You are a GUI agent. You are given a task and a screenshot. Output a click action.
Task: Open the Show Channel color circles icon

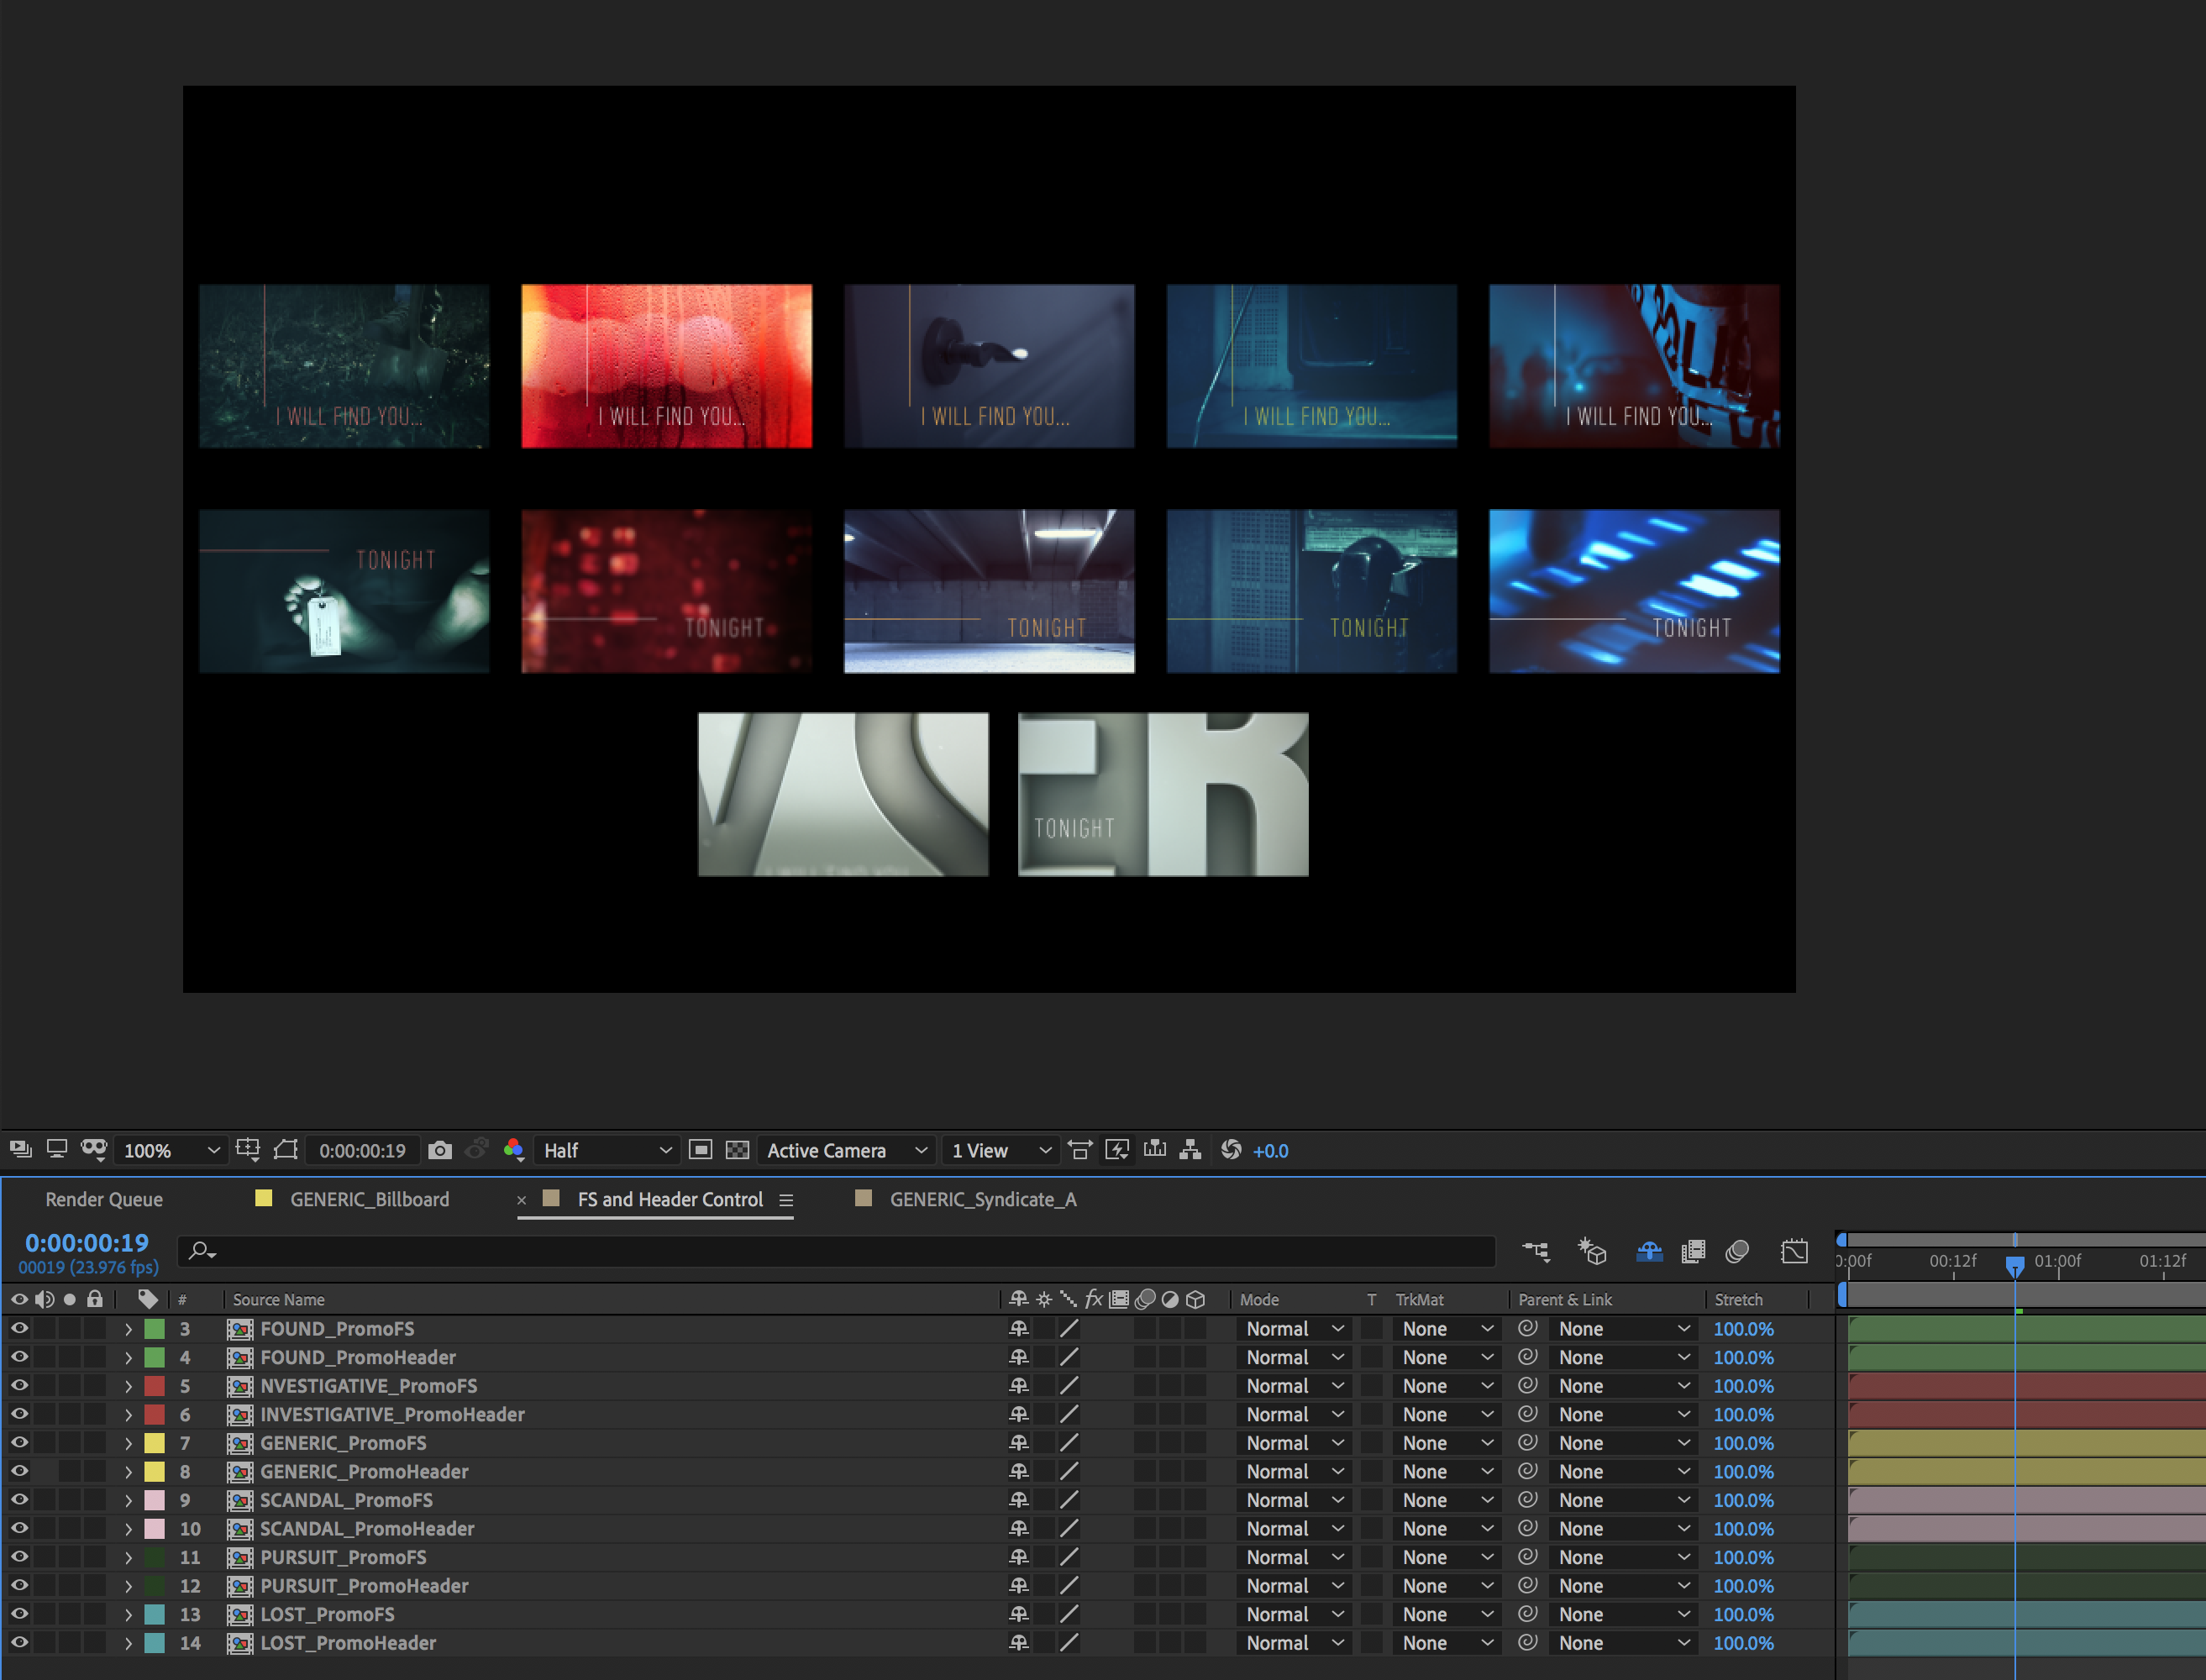click(514, 1150)
